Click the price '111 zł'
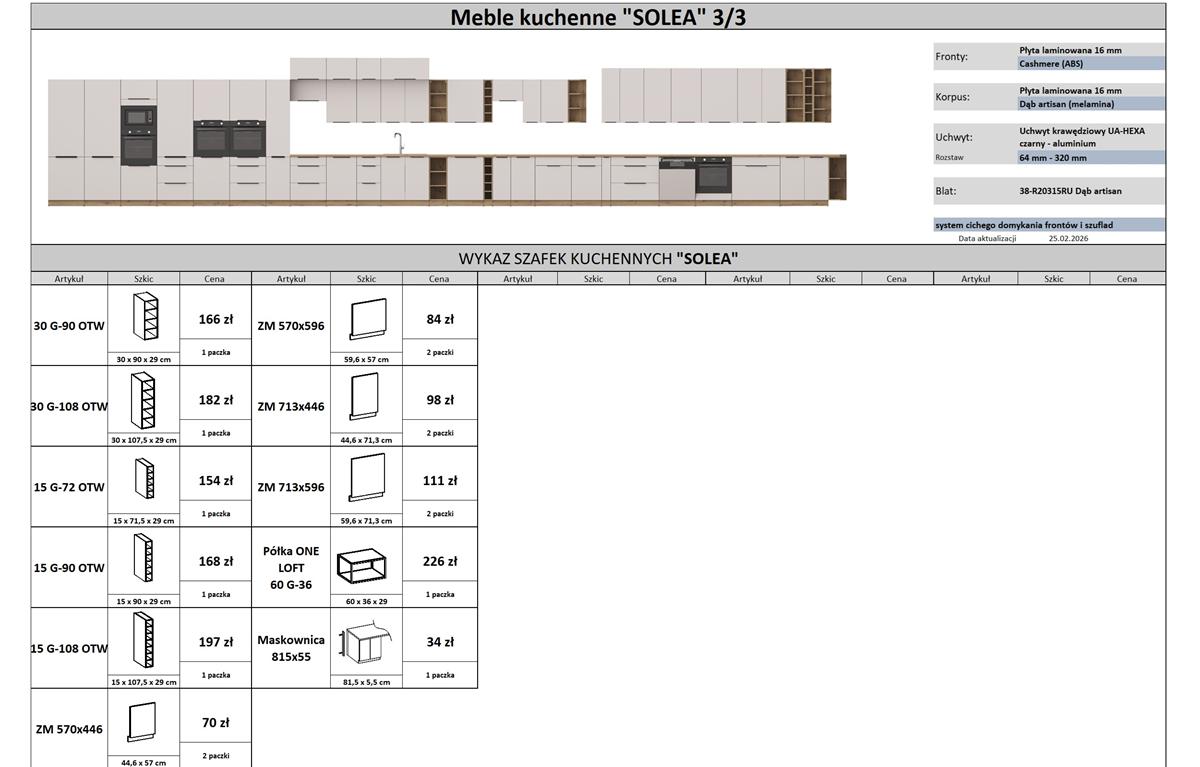1200x767 pixels. (x=440, y=481)
